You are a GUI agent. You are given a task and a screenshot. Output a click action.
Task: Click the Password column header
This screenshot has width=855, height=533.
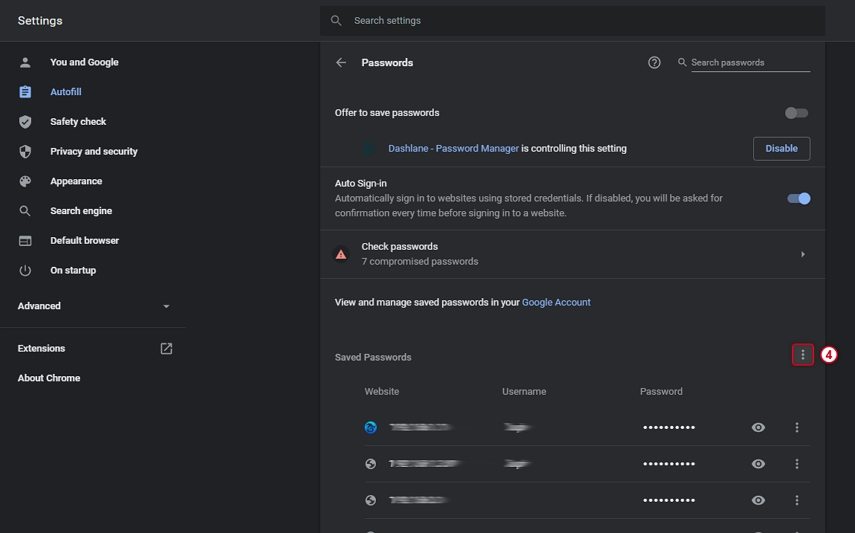click(x=661, y=392)
